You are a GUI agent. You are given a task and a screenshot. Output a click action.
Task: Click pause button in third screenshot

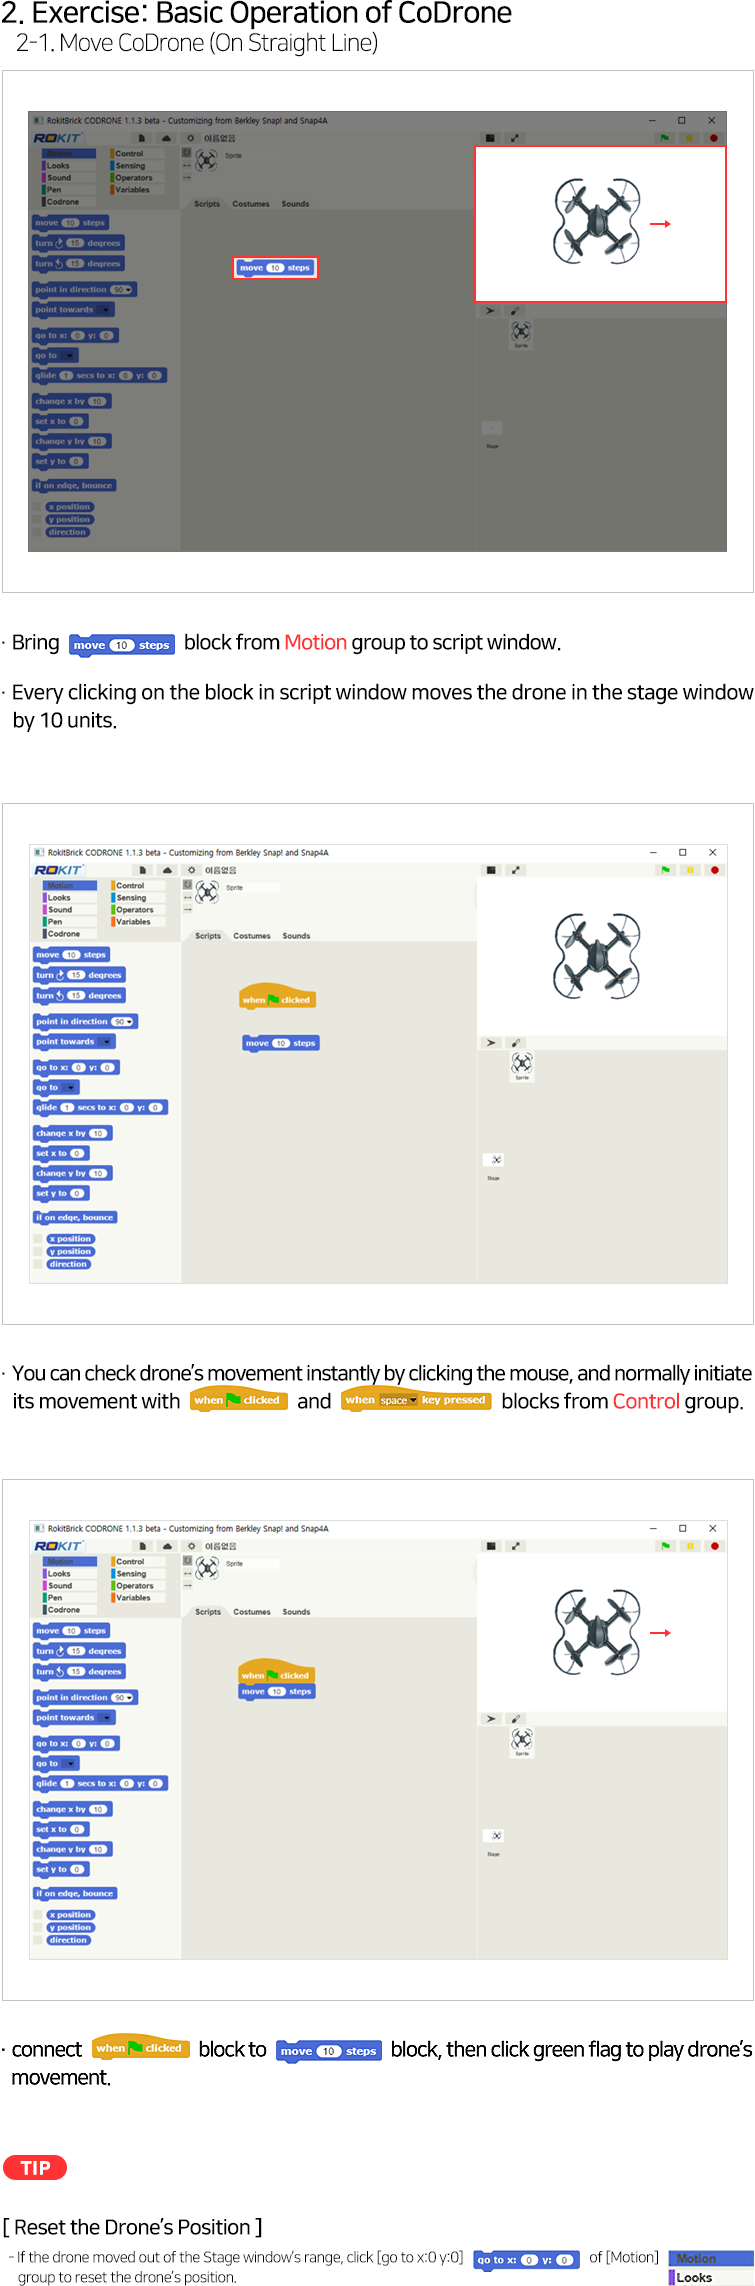tap(690, 1546)
